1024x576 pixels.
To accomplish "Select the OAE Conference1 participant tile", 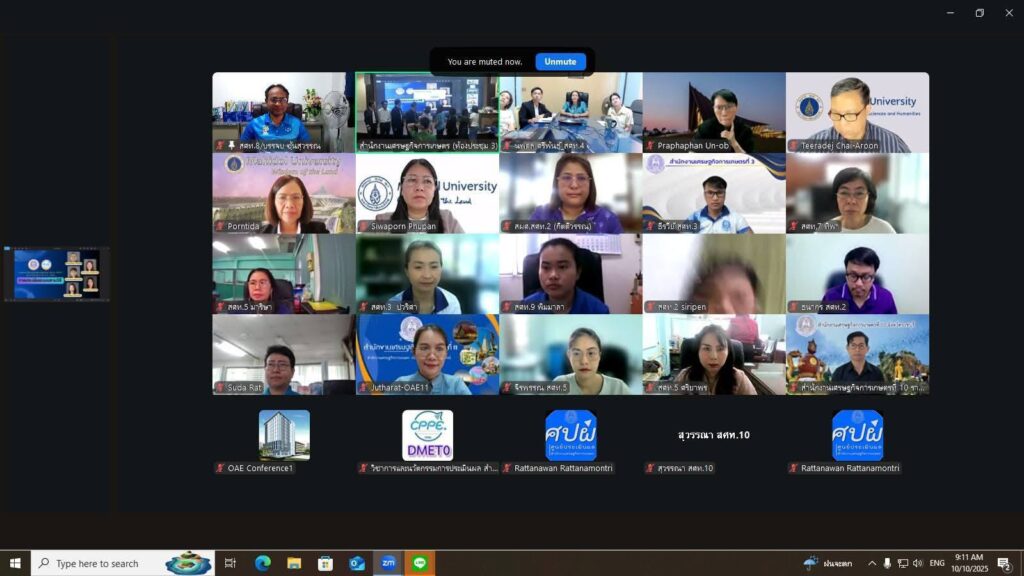I will click(284, 436).
